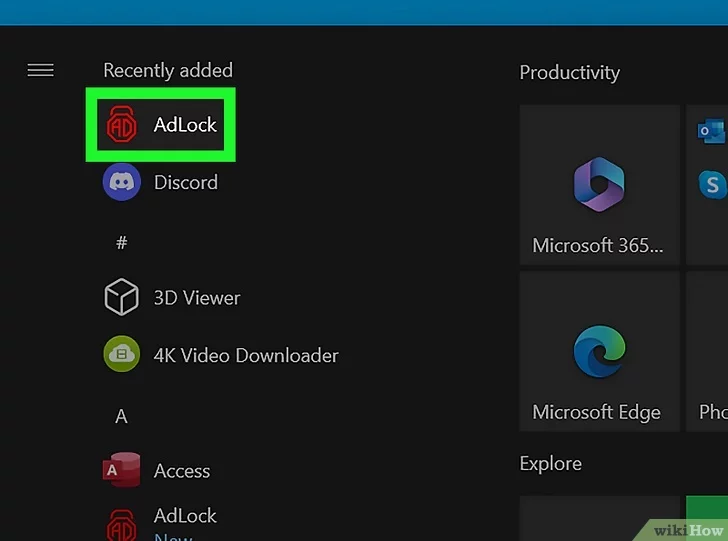The width and height of the screenshot is (728, 541).
Task: Click the # letter header in the app list
Action: click(x=122, y=242)
